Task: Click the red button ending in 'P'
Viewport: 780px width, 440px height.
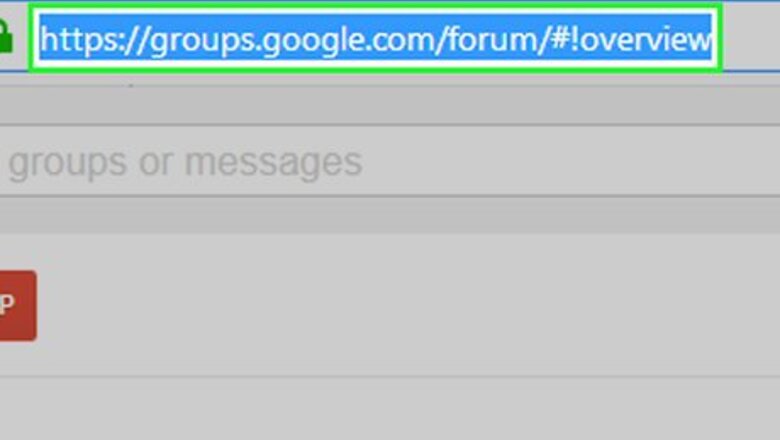Action: 17,306
